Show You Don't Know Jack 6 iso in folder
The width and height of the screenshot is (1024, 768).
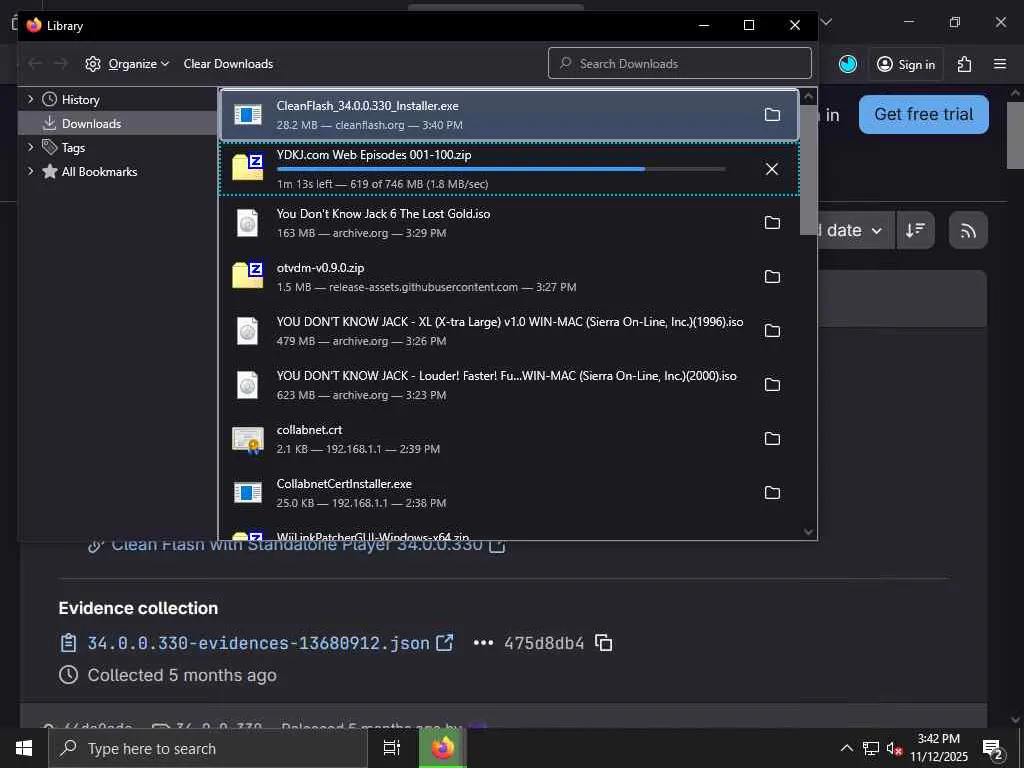(x=772, y=223)
